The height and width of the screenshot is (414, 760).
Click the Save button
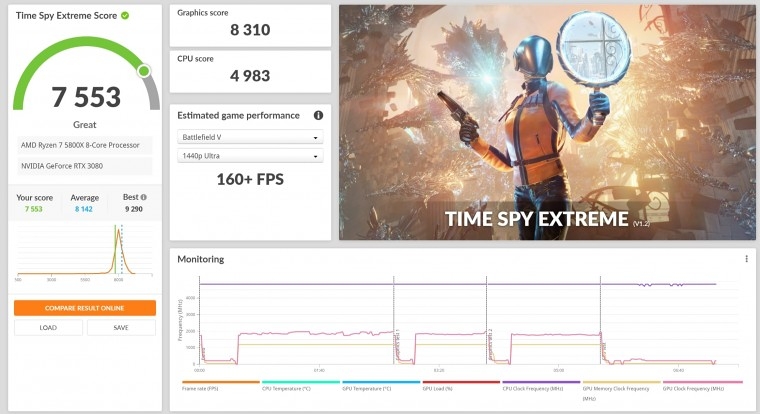coord(121,328)
